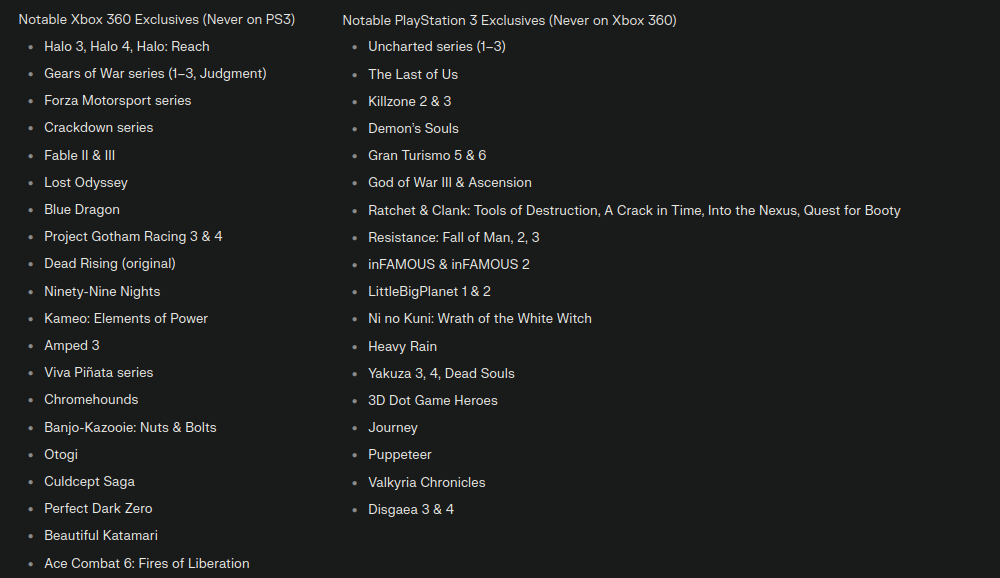Click 'Project Gotham Racing 3 & 4'
1000x578 pixels.
pos(133,236)
